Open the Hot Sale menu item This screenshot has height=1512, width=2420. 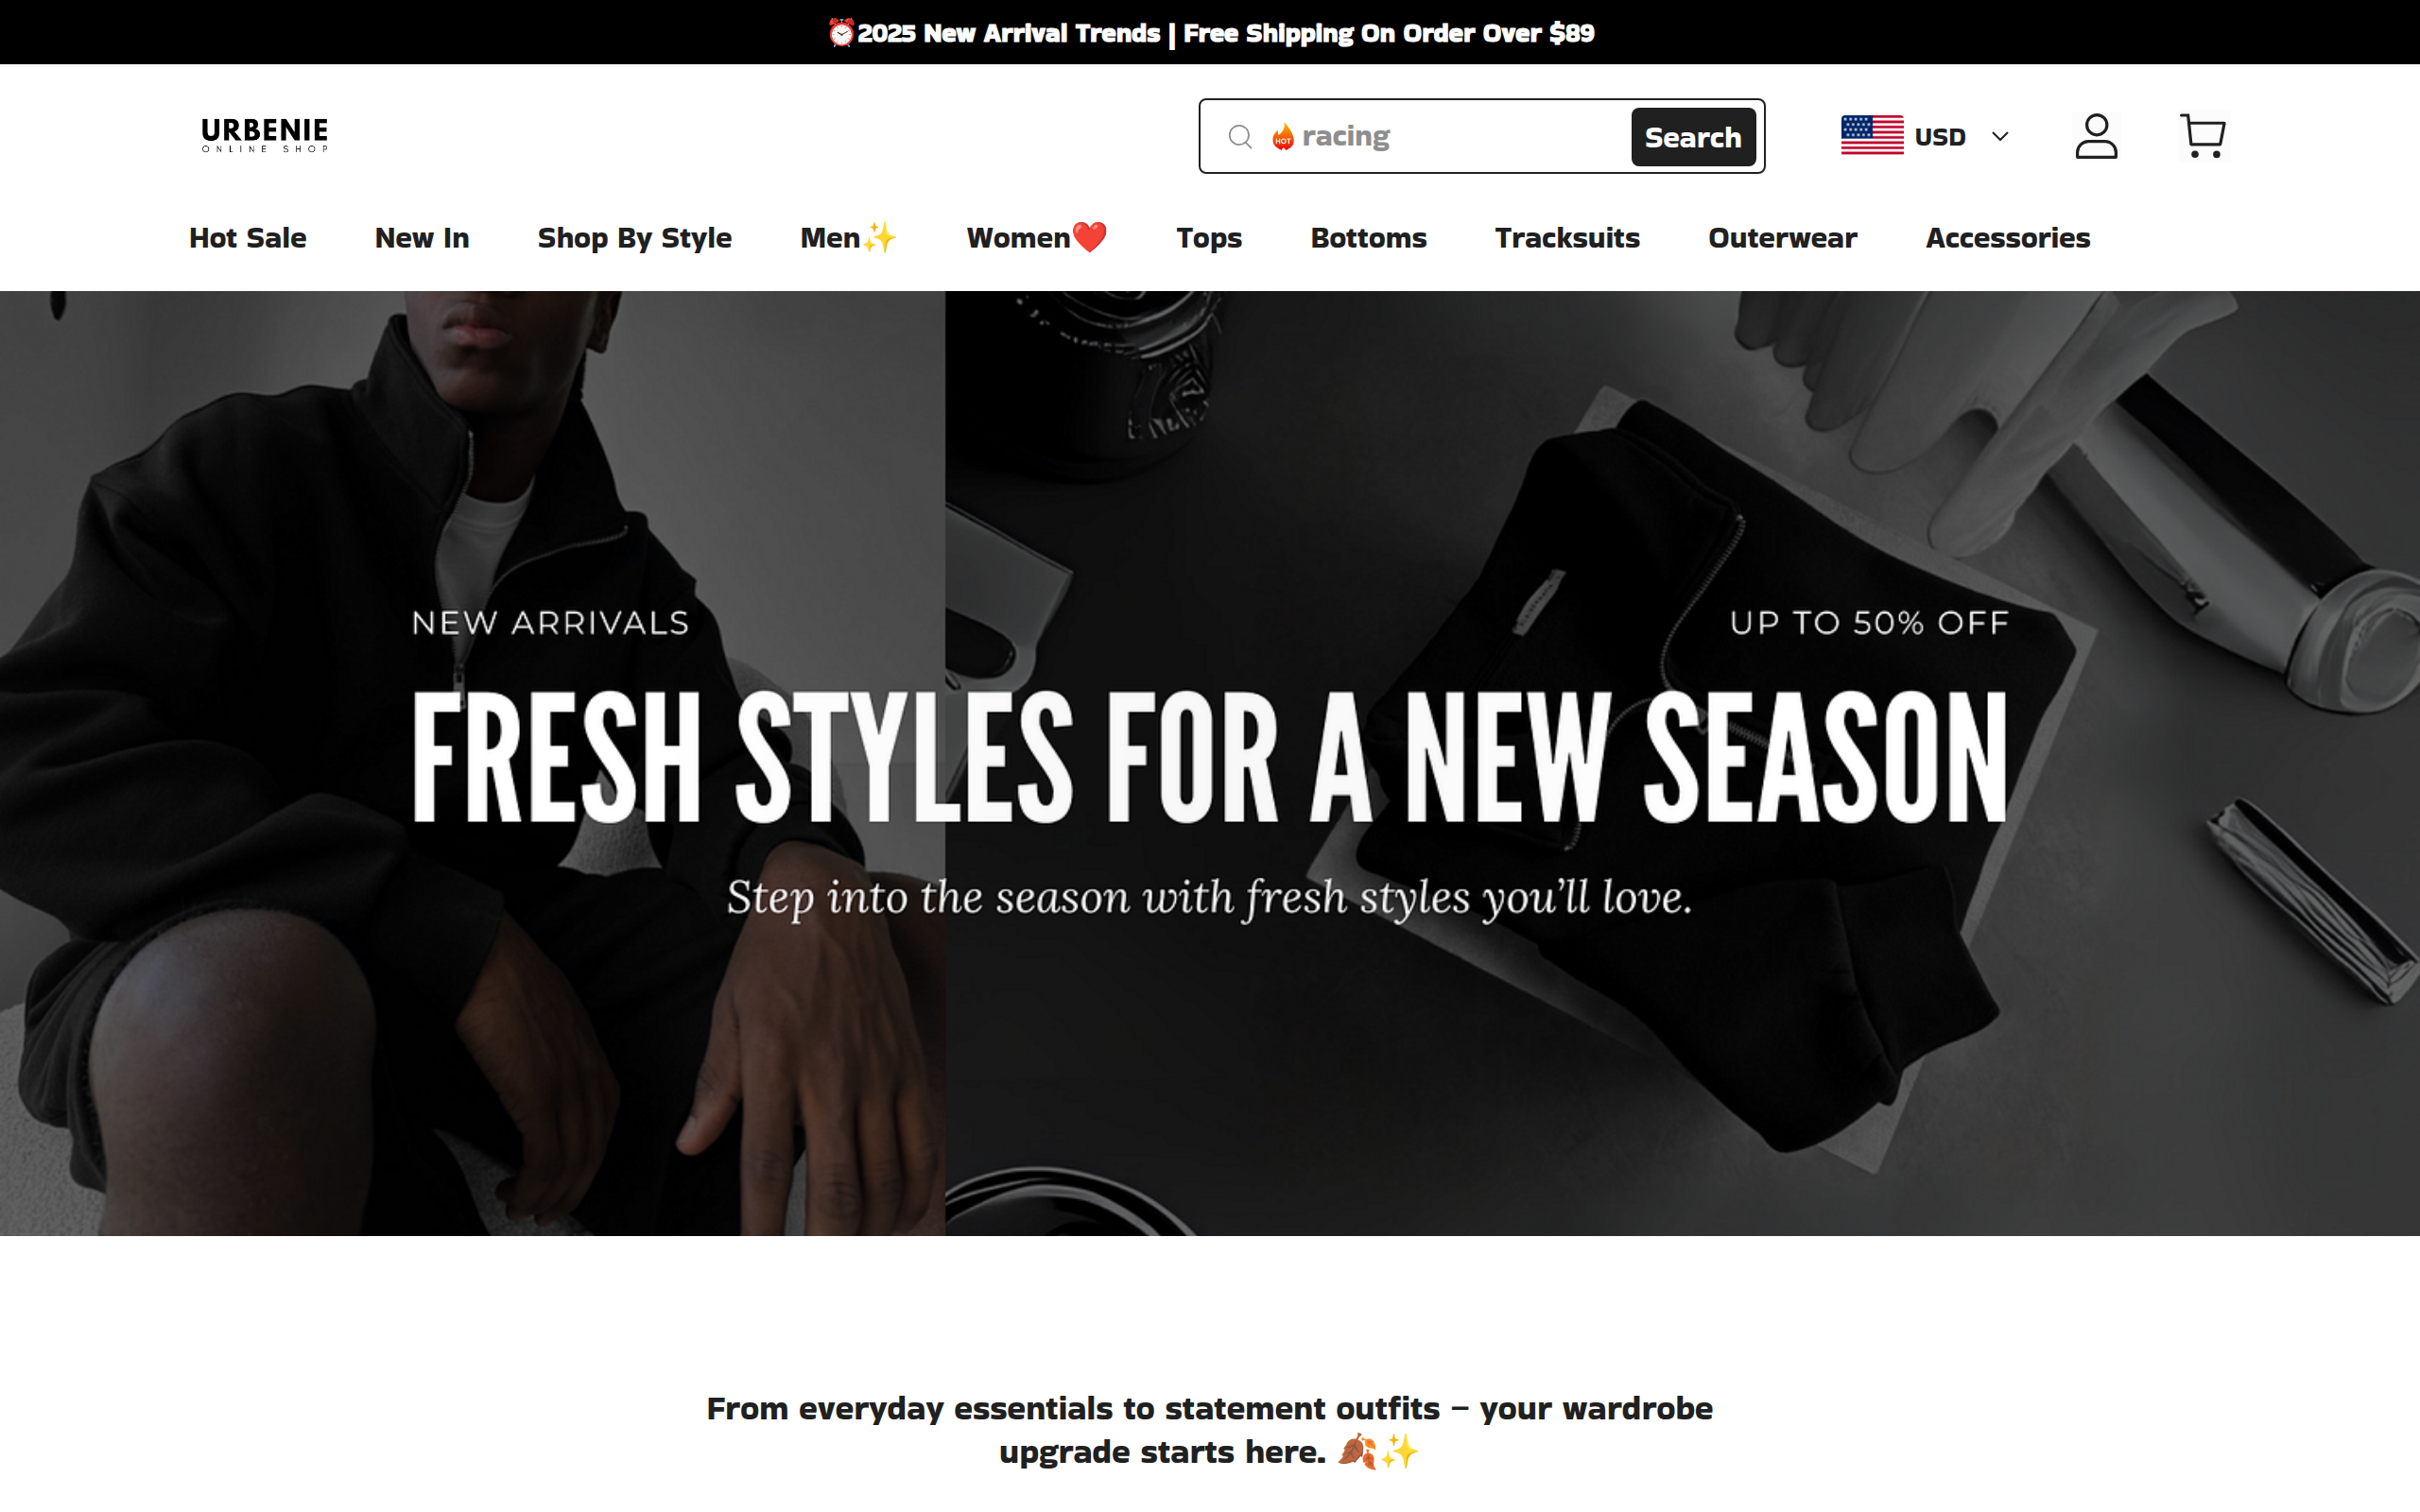[x=247, y=238]
